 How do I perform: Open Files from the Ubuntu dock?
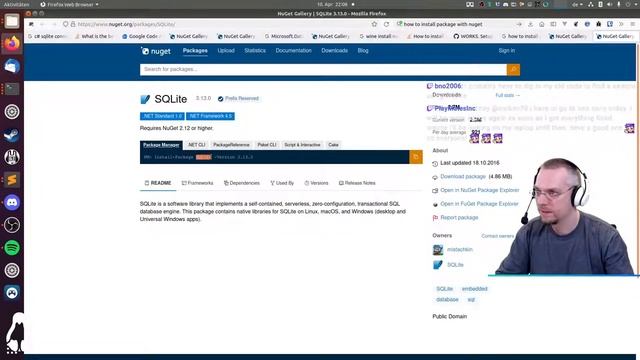coord(12,21)
